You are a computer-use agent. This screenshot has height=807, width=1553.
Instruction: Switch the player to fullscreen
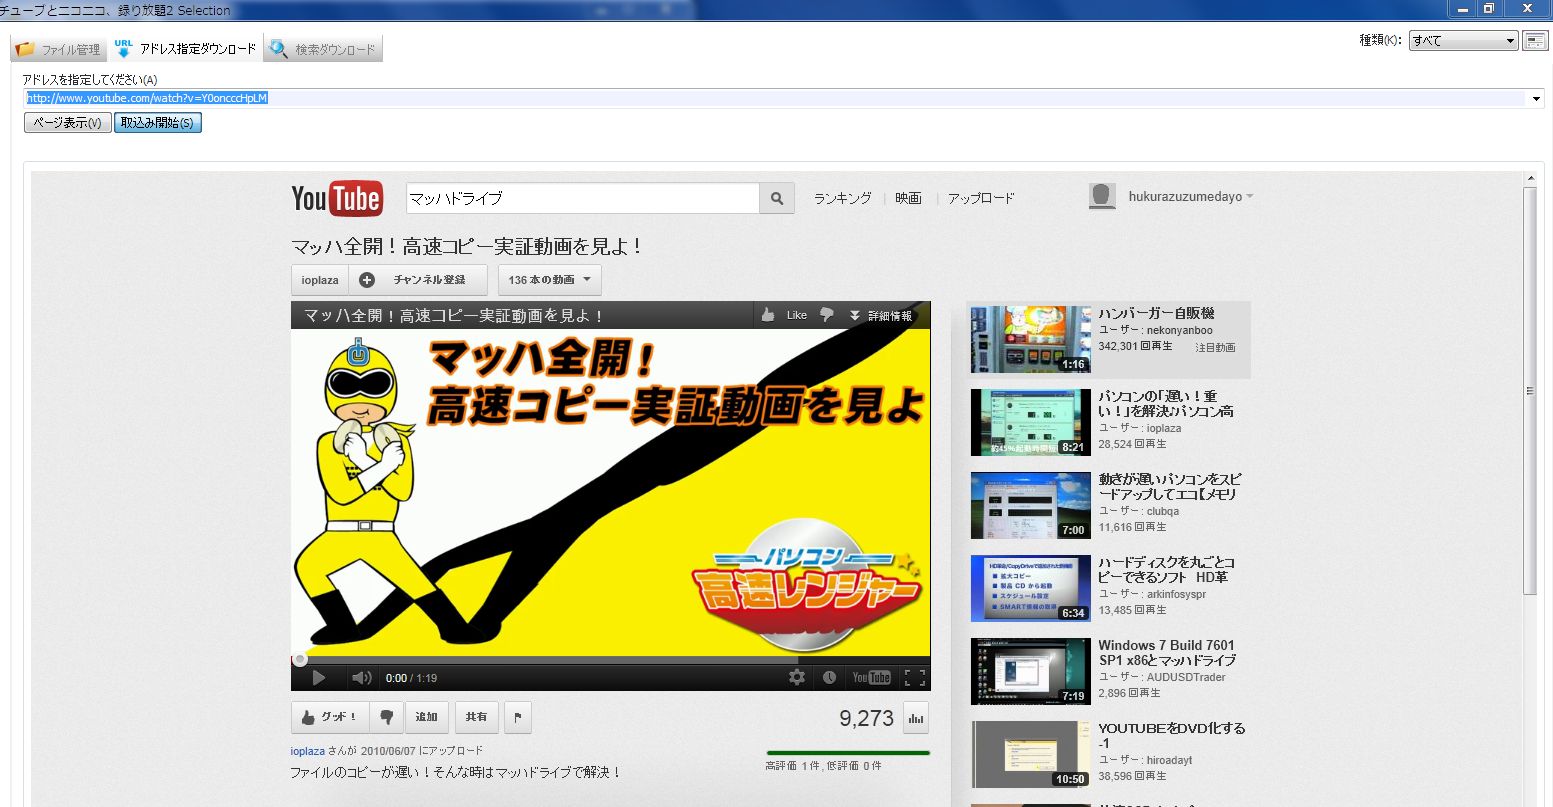[914, 677]
